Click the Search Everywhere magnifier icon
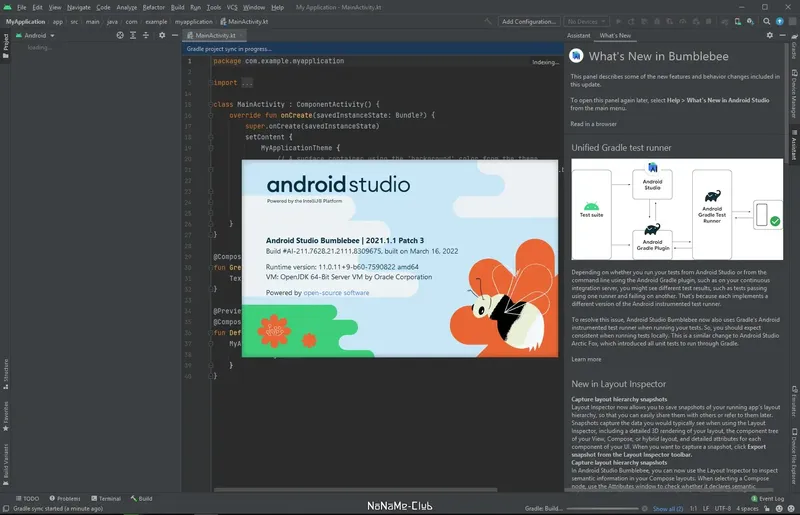Screen dimensions: 800x515 764,21
